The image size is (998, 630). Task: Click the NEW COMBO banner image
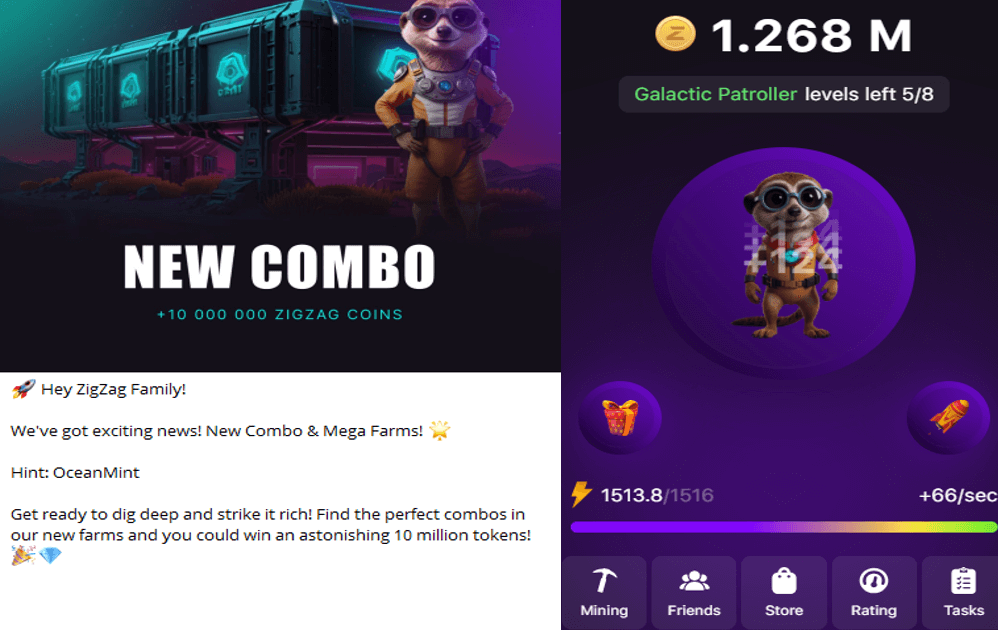[x=280, y=186]
